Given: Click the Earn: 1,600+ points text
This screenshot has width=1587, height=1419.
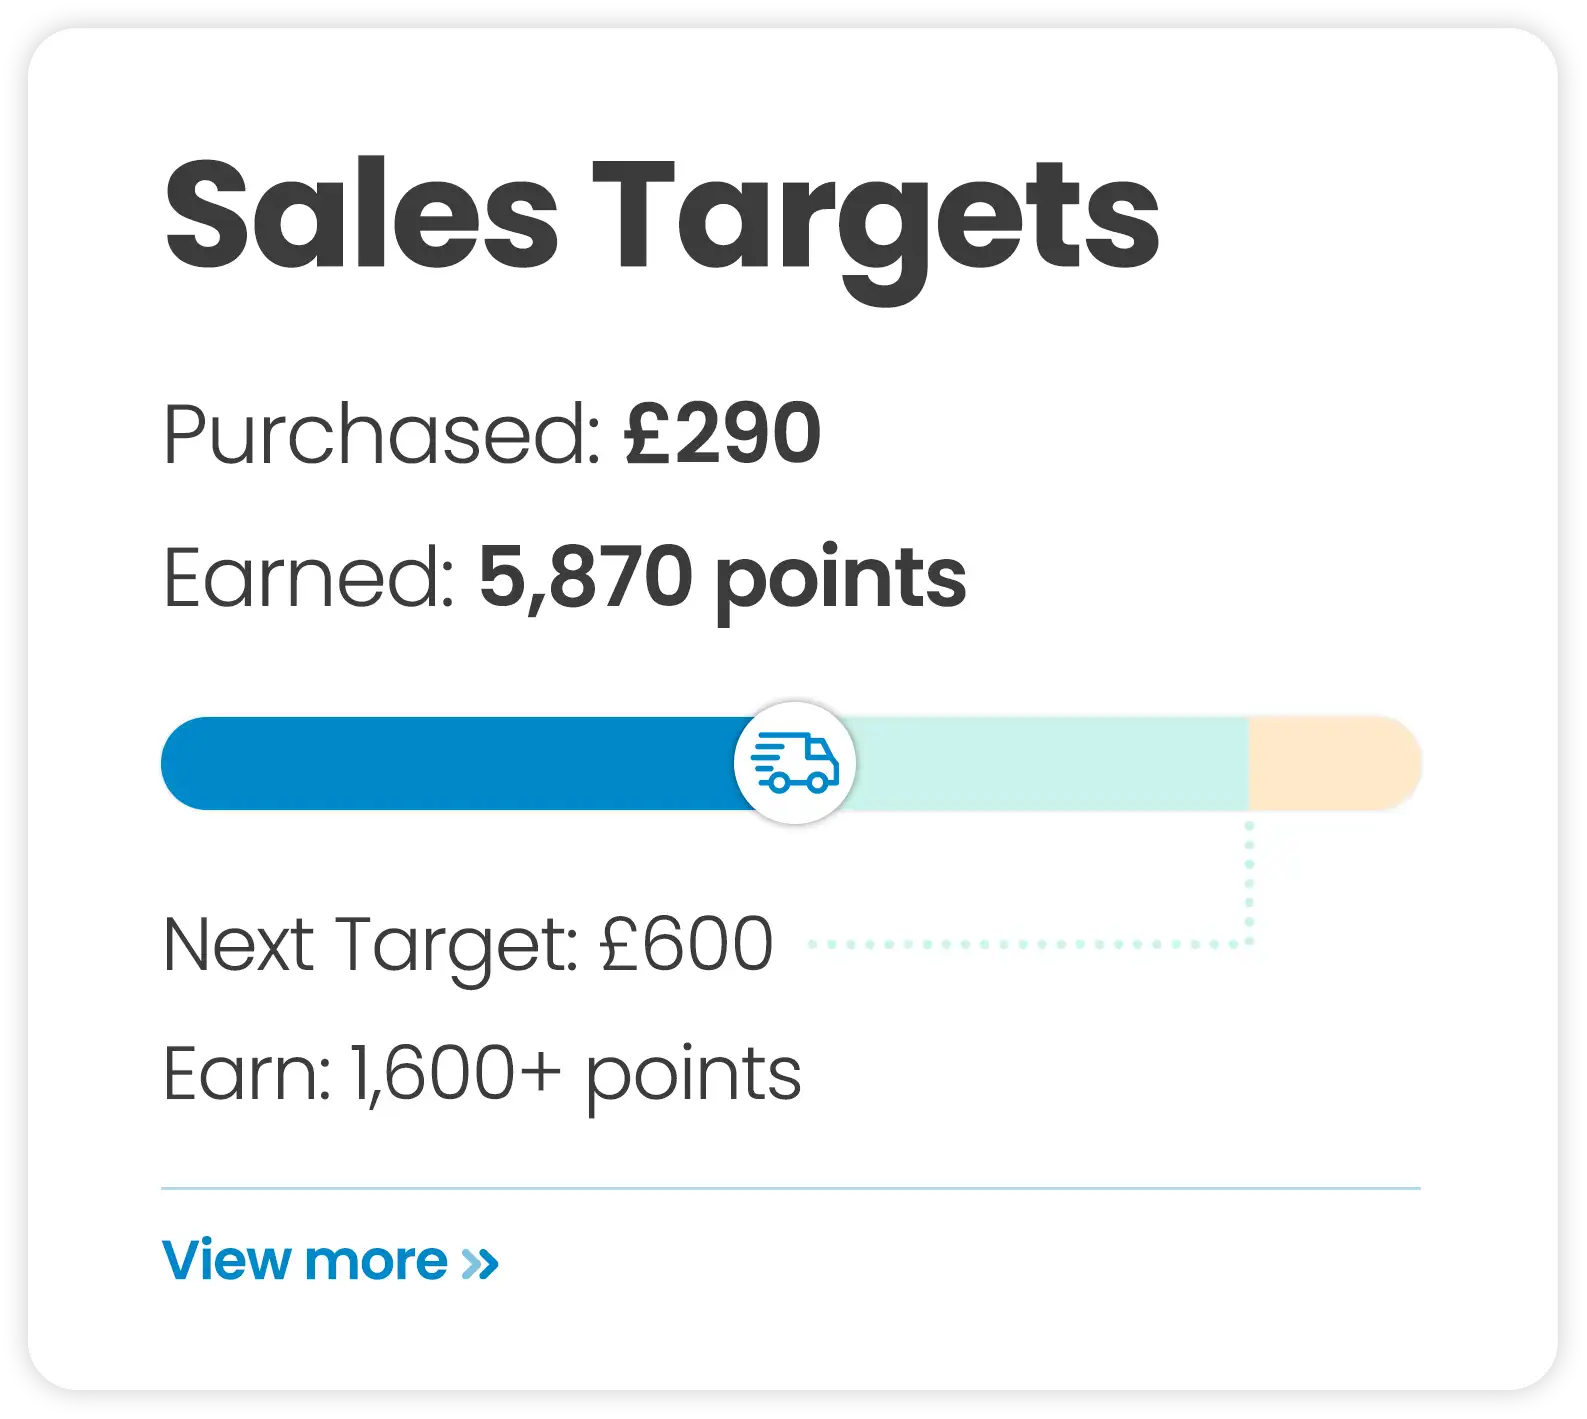Looking at the screenshot, I should (x=482, y=1071).
